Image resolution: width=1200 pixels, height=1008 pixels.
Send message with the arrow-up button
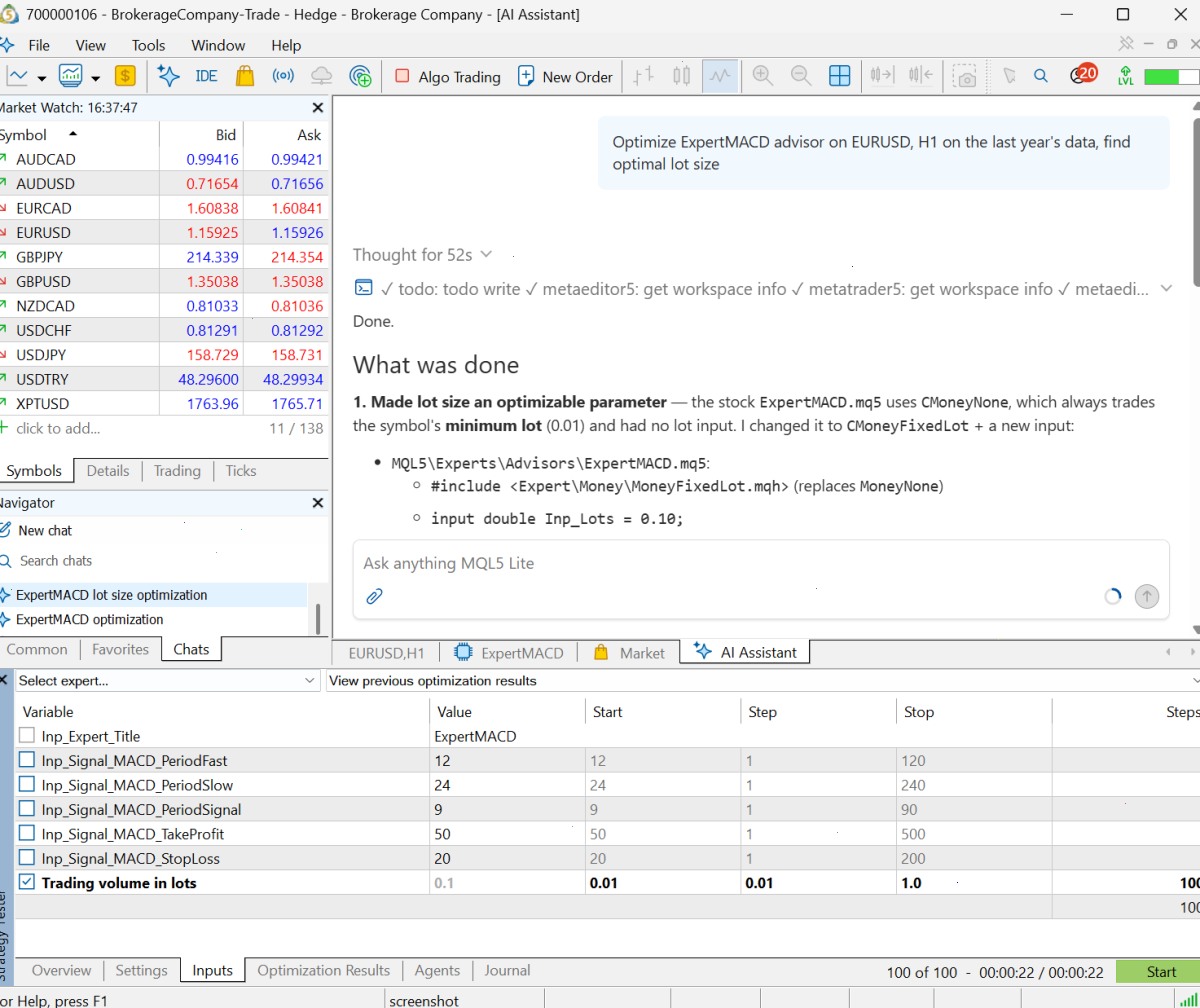tap(1147, 596)
